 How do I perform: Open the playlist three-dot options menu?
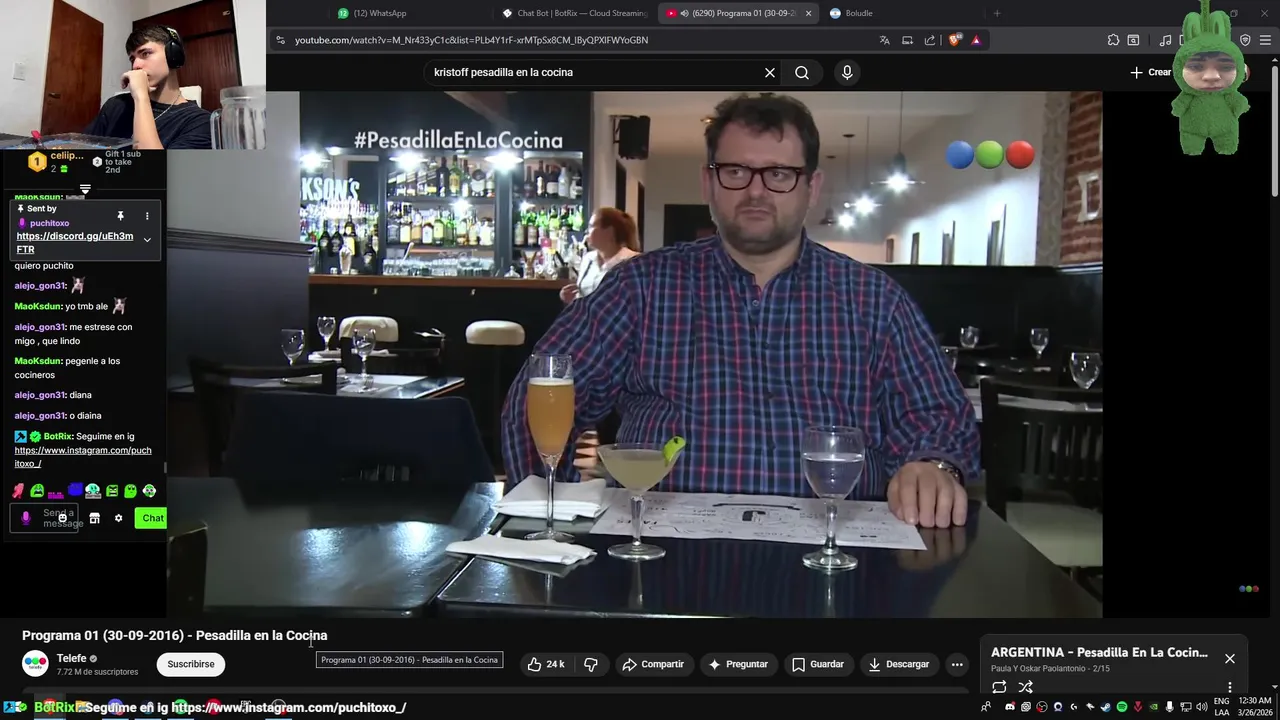click(x=1230, y=687)
